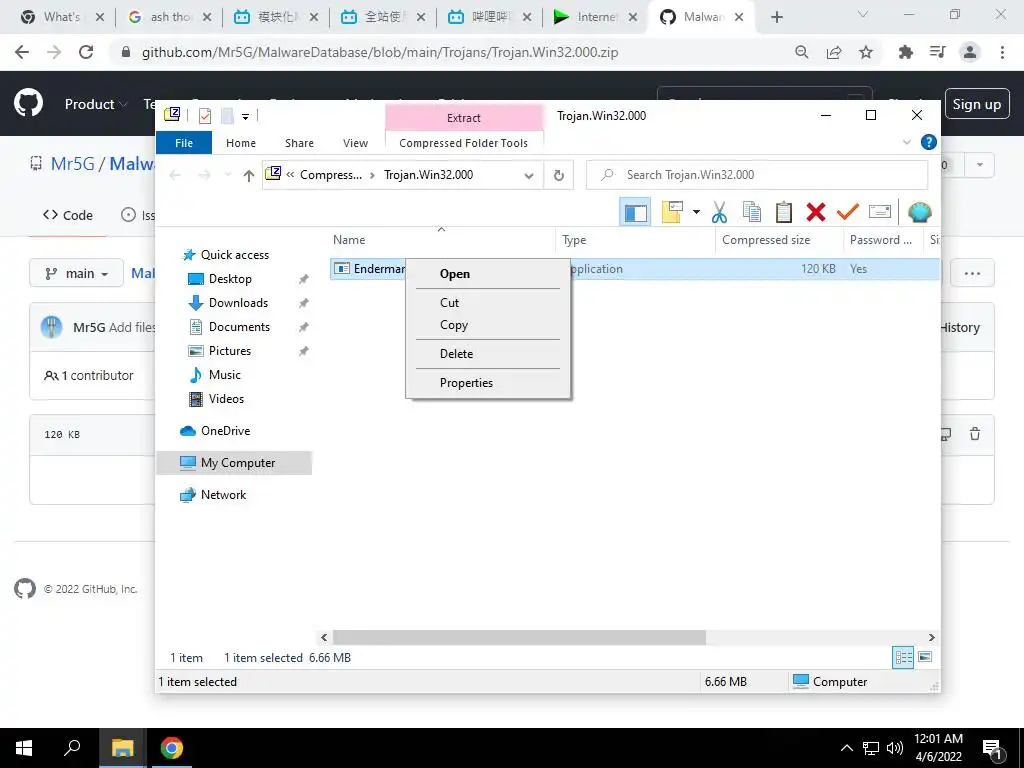The width and height of the screenshot is (1024, 768).
Task: Open Product menu on the GitHub page
Action: click(95, 104)
